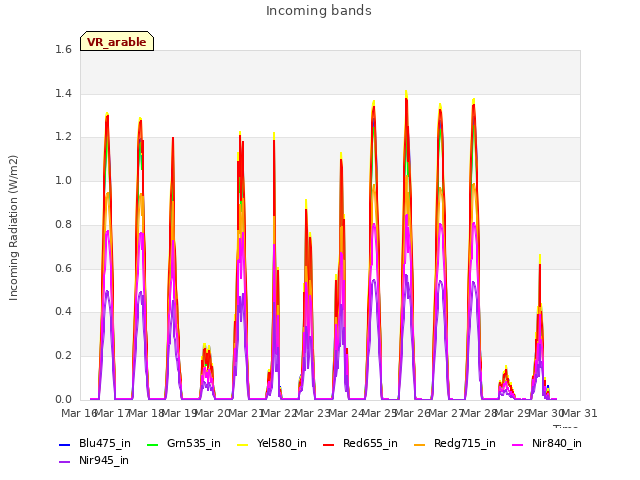Click the 1.2 y-axis tick label
This screenshot has width=640, height=480.
pyautogui.click(x=63, y=137)
